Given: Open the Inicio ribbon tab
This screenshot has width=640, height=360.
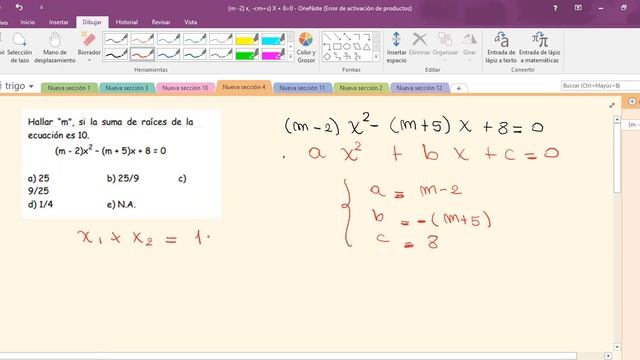Looking at the screenshot, I should click(28, 22).
